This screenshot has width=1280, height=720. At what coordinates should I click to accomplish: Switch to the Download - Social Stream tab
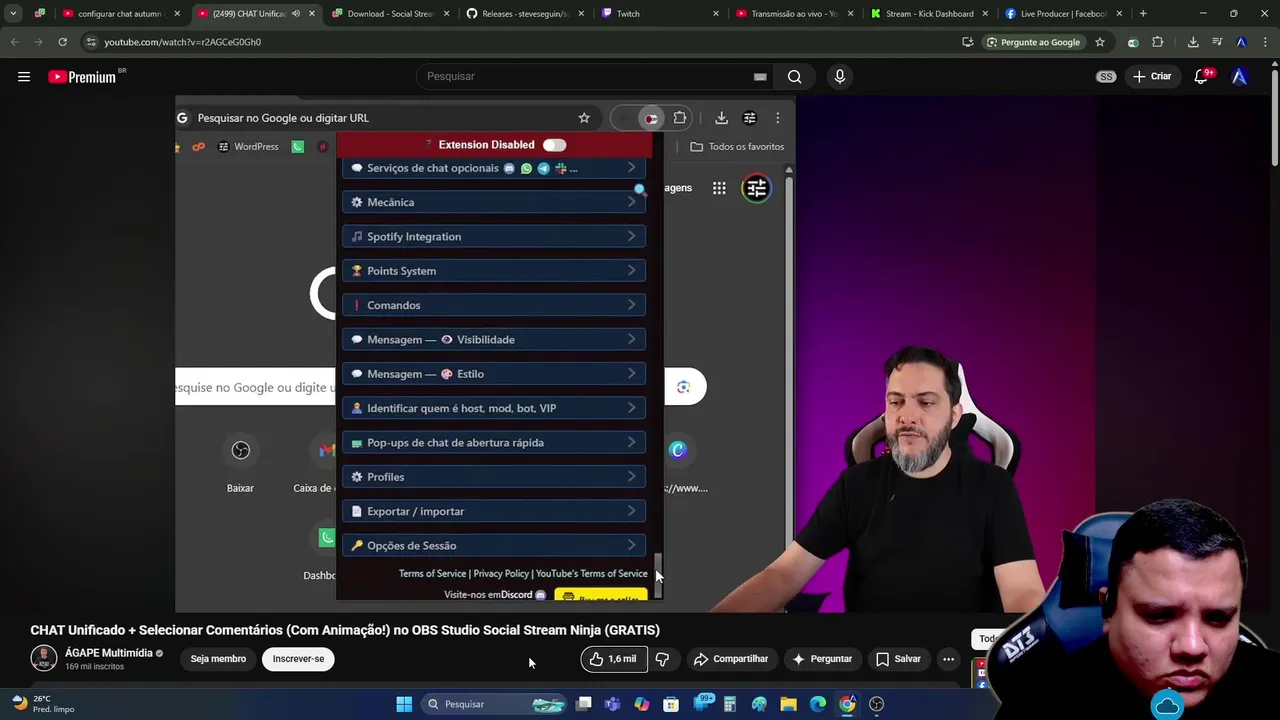click(x=389, y=14)
